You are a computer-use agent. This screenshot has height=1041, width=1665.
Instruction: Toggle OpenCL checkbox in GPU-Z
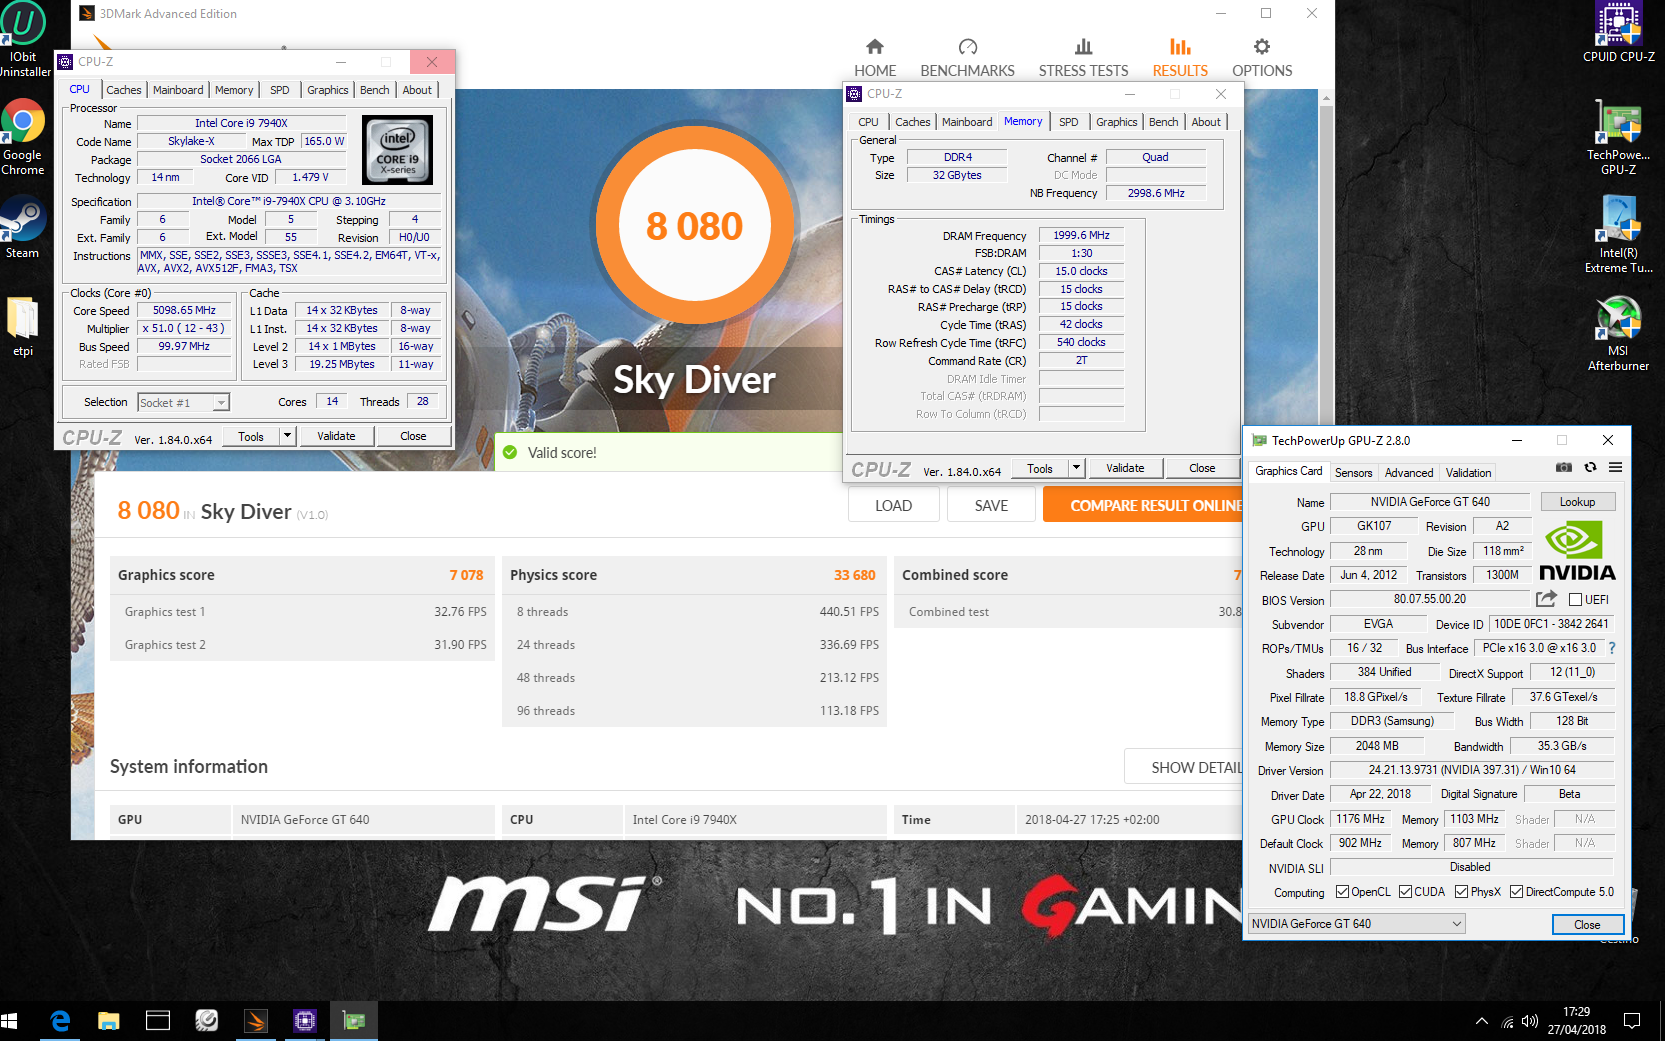(x=1342, y=892)
